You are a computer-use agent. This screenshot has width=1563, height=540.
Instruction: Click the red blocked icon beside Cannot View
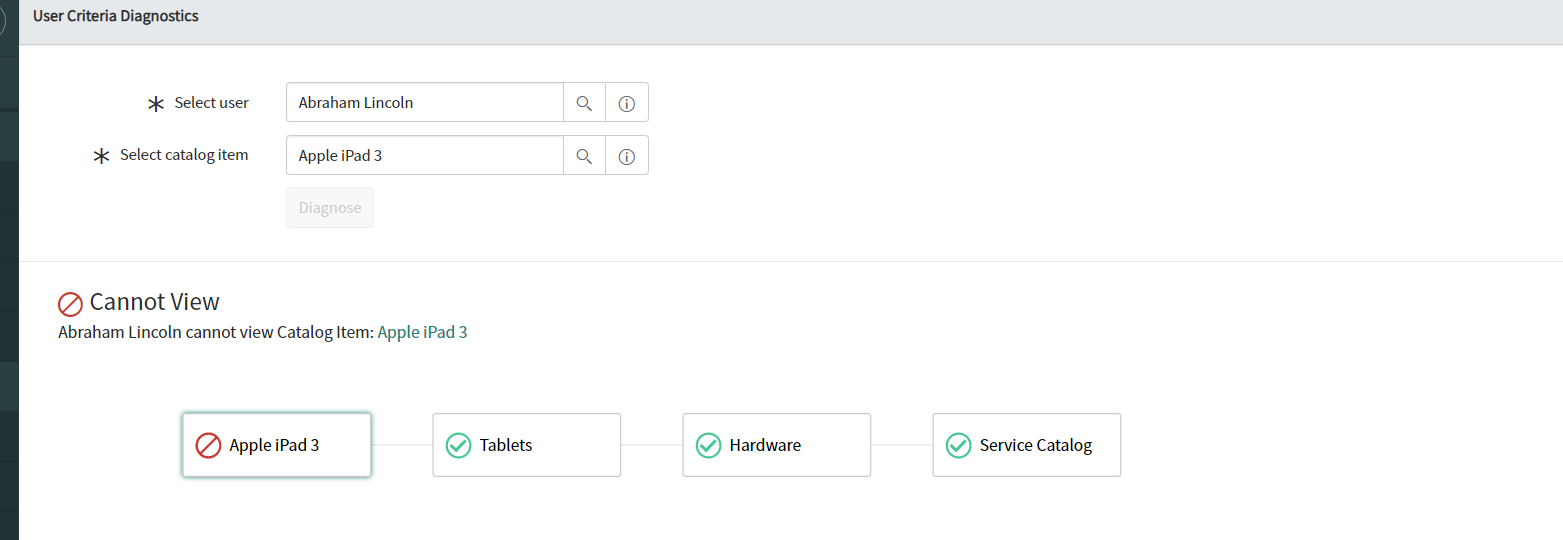point(70,304)
